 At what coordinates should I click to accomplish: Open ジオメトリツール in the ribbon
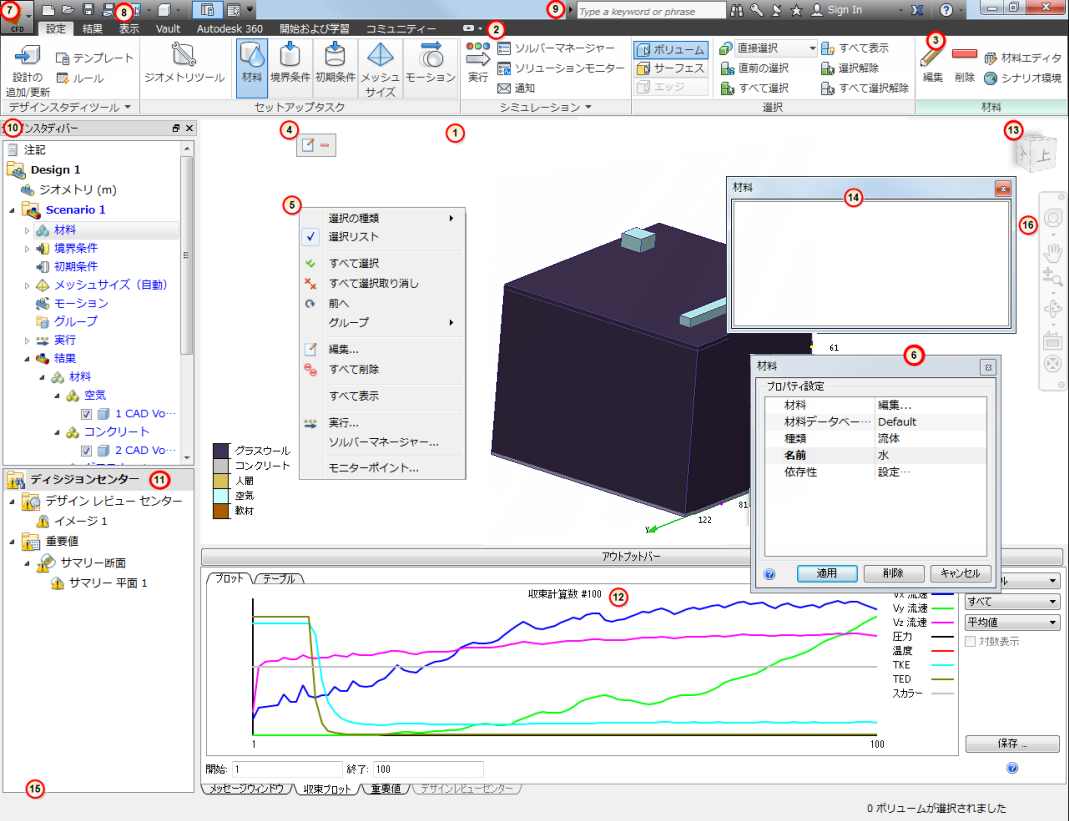click(184, 61)
